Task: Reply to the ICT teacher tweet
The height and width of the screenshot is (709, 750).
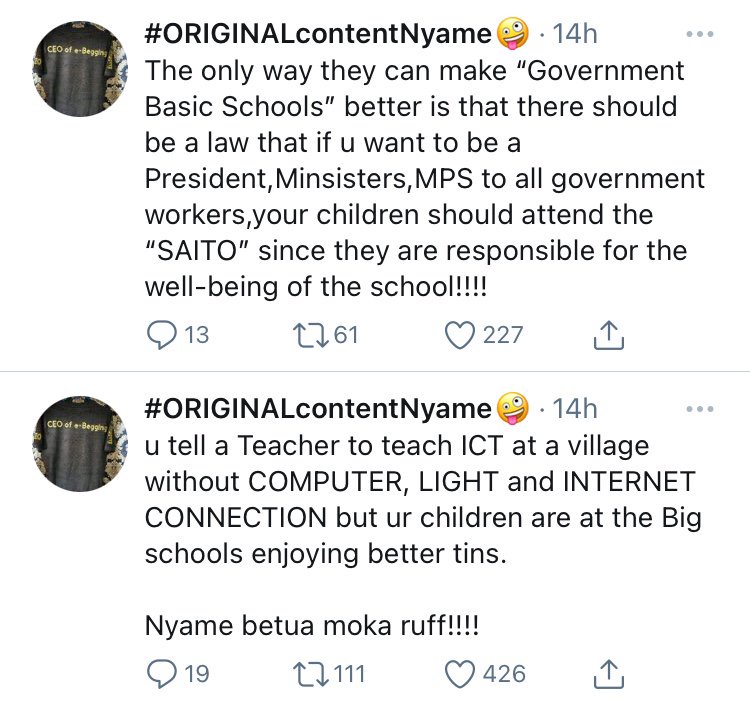Action: [162, 674]
